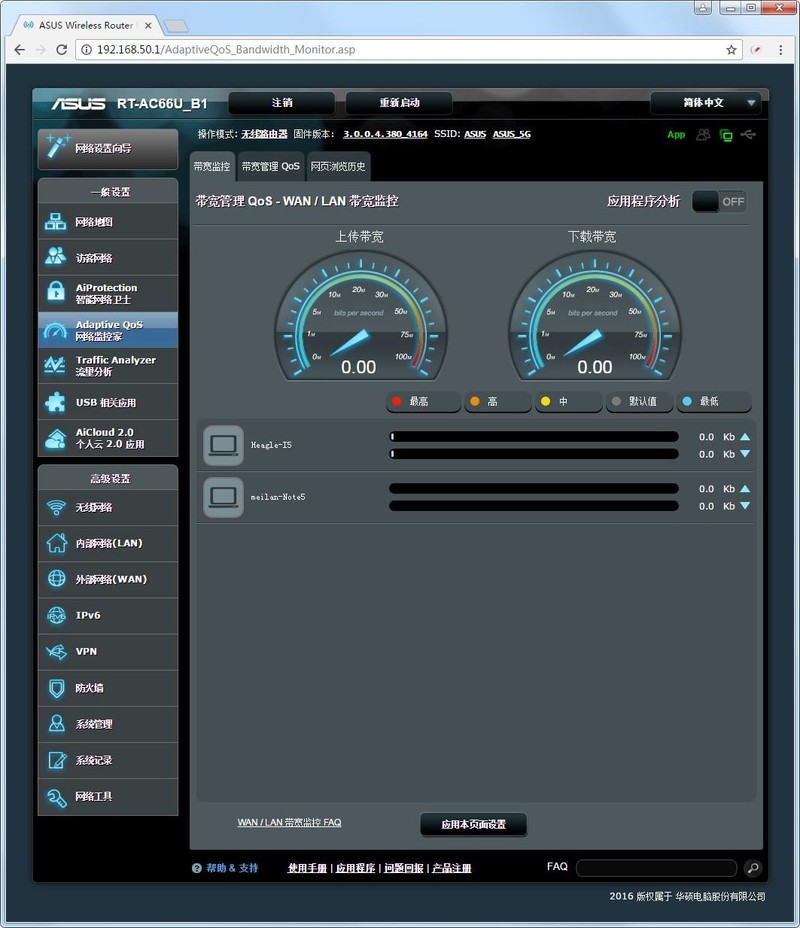
Task: Click the 应用本页面设置 apply button
Action: pos(473,824)
